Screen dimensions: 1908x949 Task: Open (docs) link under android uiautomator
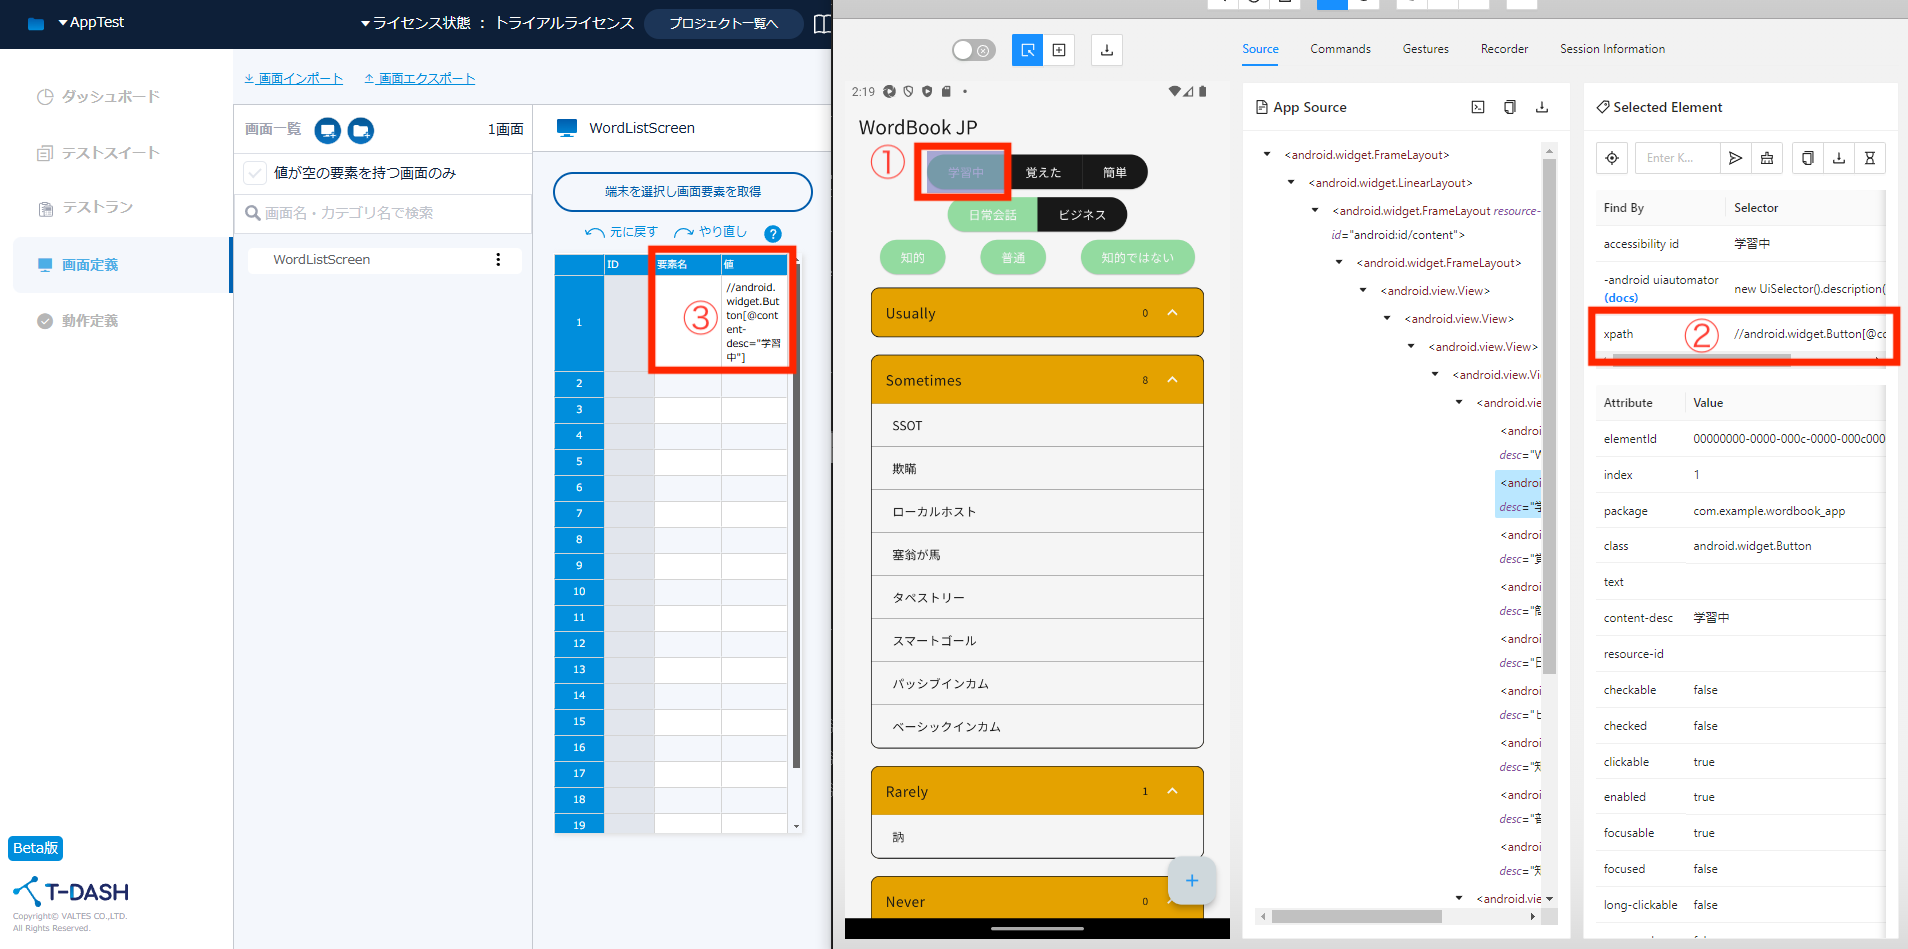click(x=1621, y=298)
